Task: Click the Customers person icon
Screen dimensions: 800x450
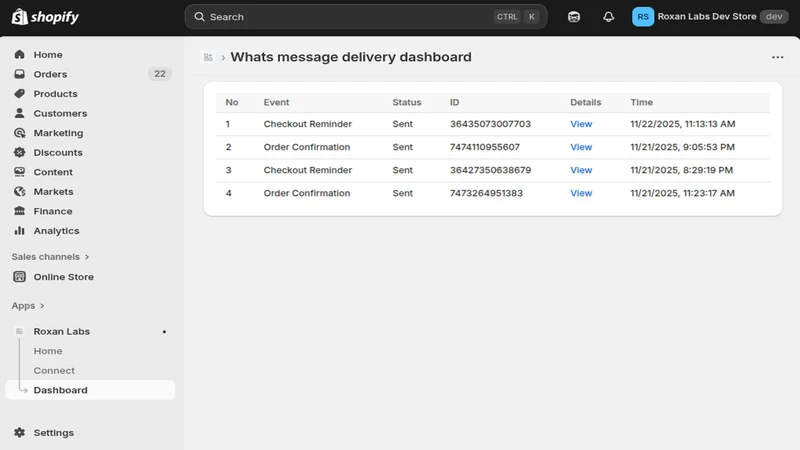Action: coord(19,113)
